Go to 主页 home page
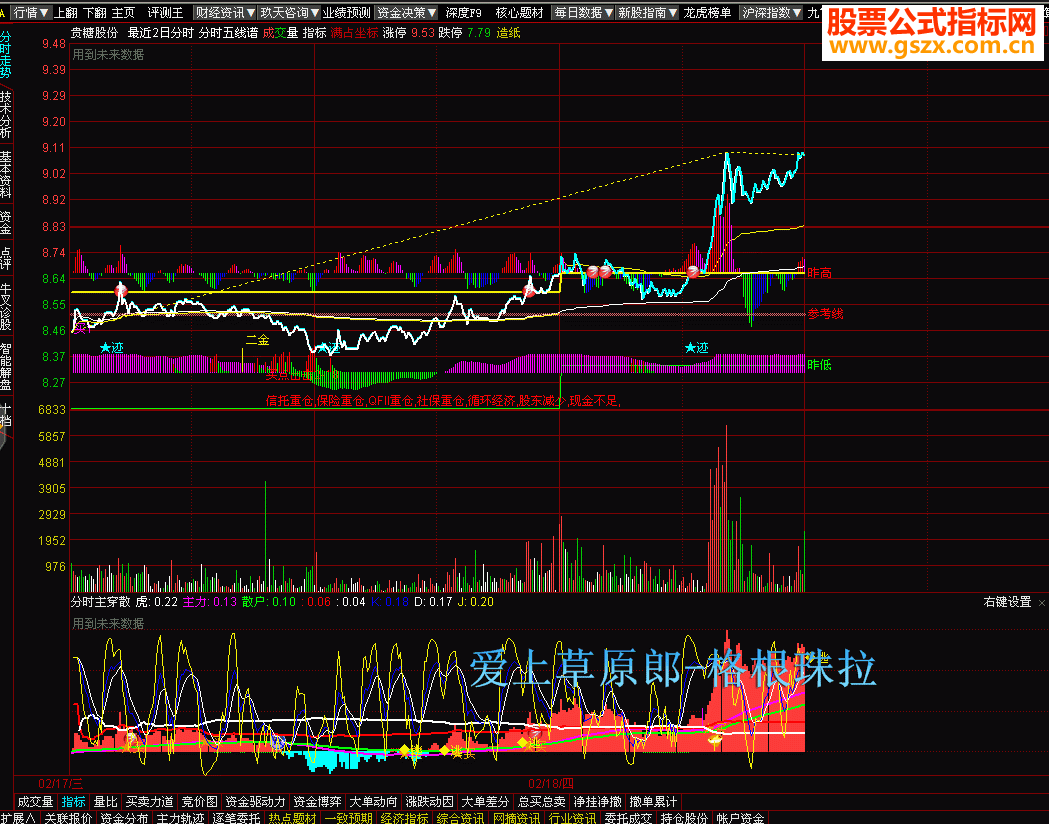 (x=123, y=13)
